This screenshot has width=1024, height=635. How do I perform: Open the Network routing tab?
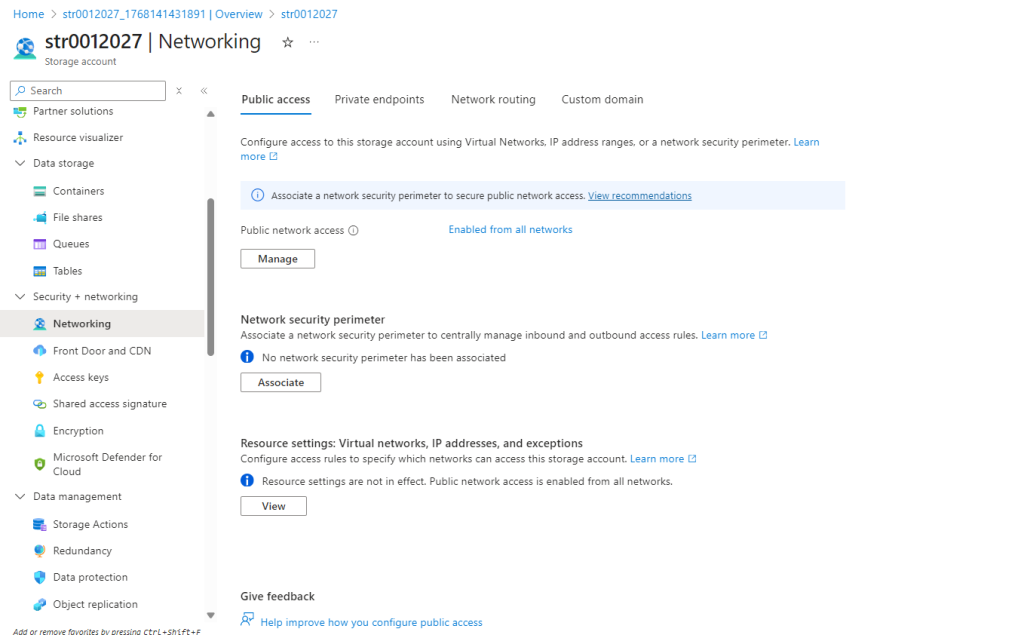click(x=493, y=100)
